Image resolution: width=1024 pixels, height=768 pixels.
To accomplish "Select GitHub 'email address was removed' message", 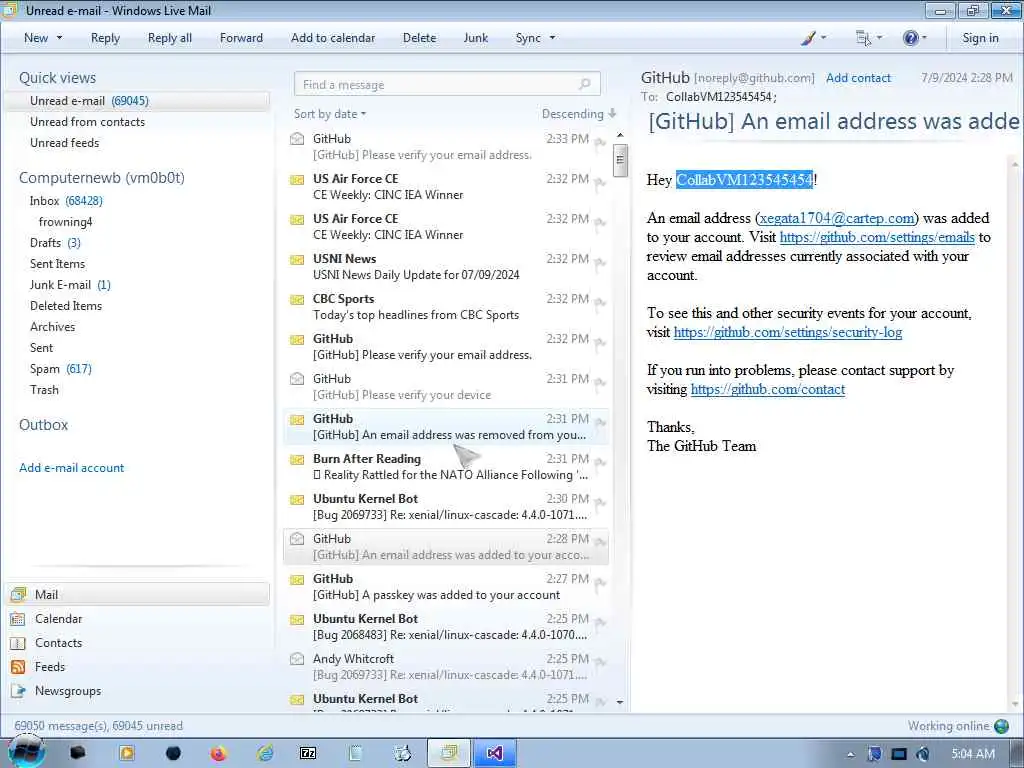I will pyautogui.click(x=446, y=426).
